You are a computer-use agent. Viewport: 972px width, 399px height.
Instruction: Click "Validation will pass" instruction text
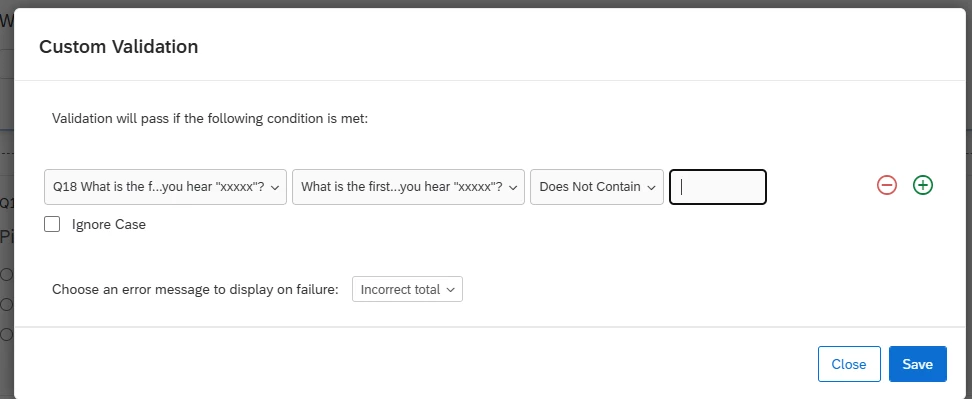tap(210, 118)
